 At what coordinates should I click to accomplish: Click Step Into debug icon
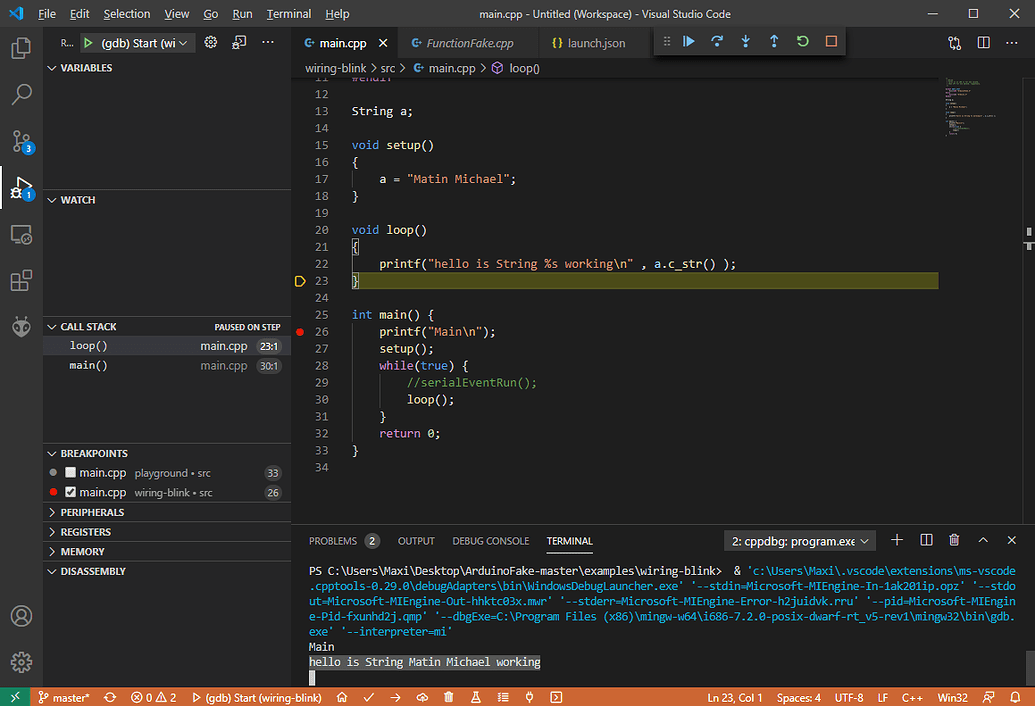point(745,42)
